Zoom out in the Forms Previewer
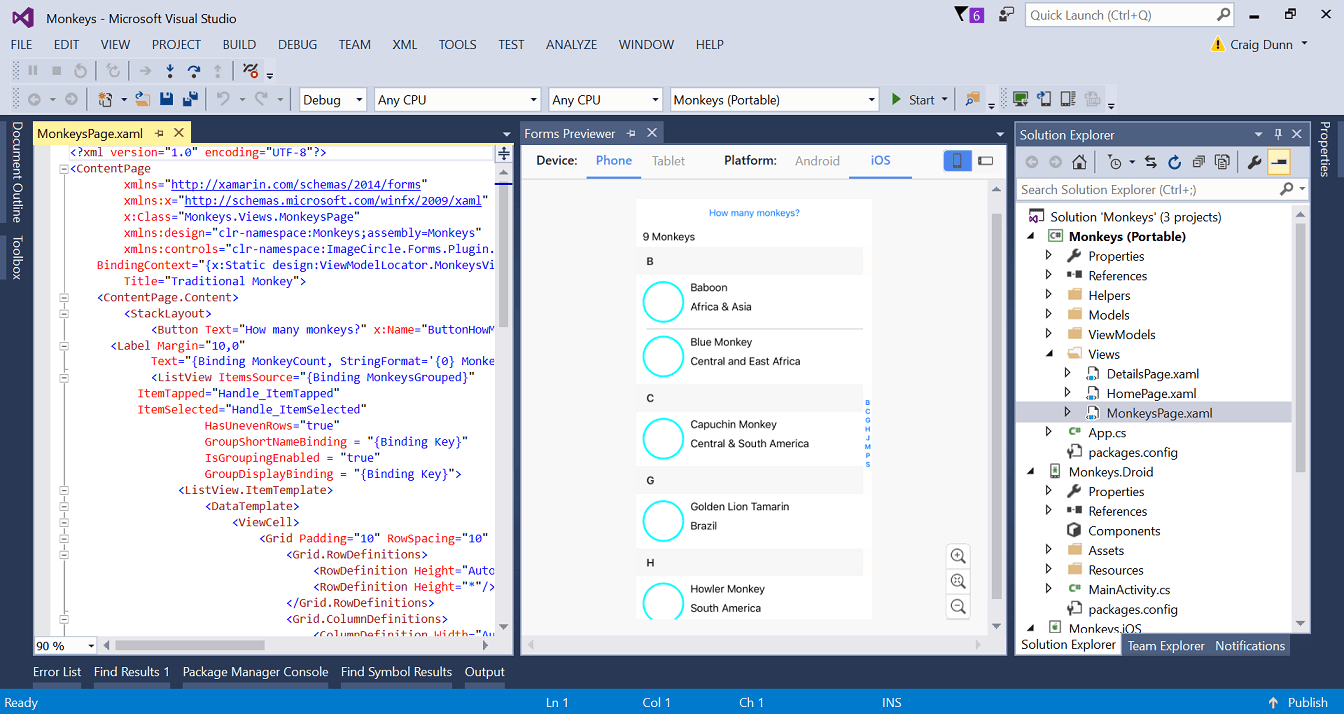The image size is (1344, 714). 958,606
